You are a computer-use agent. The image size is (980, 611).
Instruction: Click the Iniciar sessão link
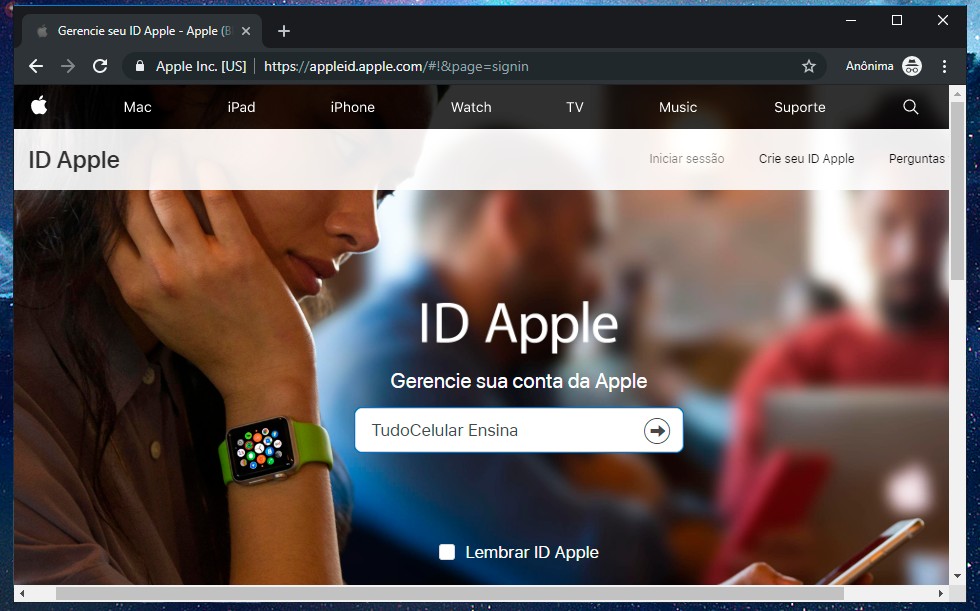[686, 159]
